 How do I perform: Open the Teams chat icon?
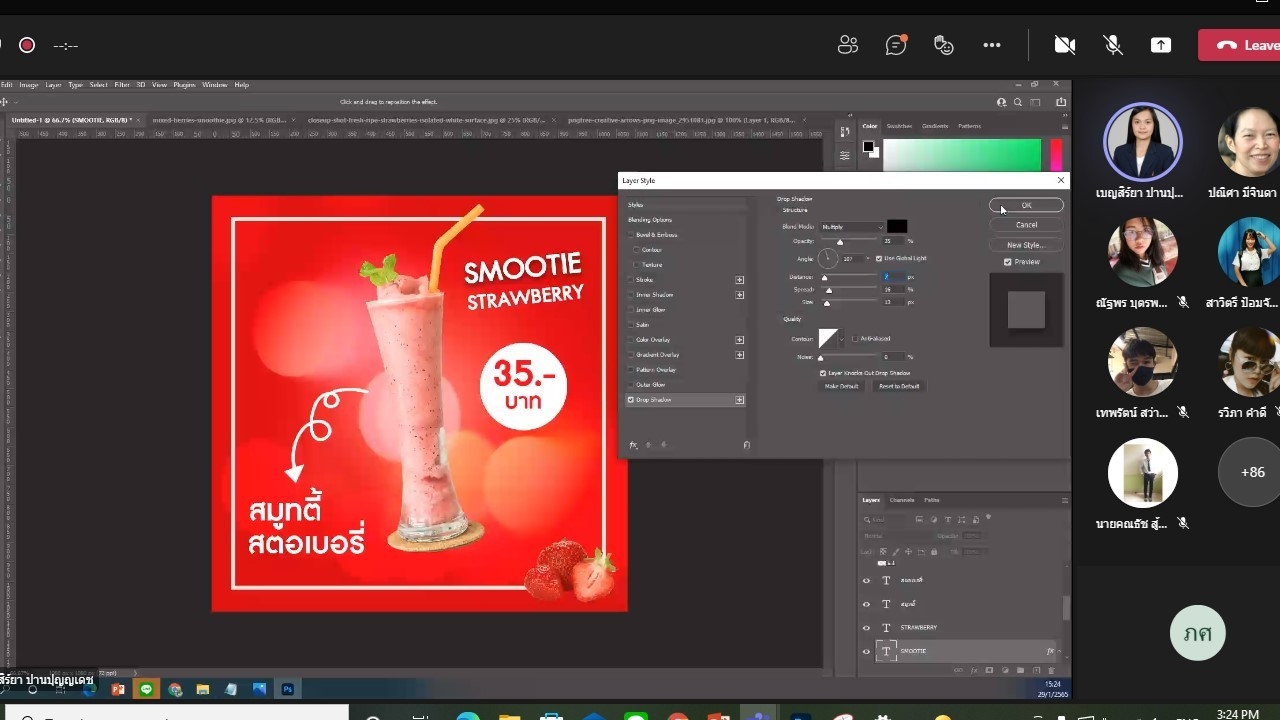point(896,45)
